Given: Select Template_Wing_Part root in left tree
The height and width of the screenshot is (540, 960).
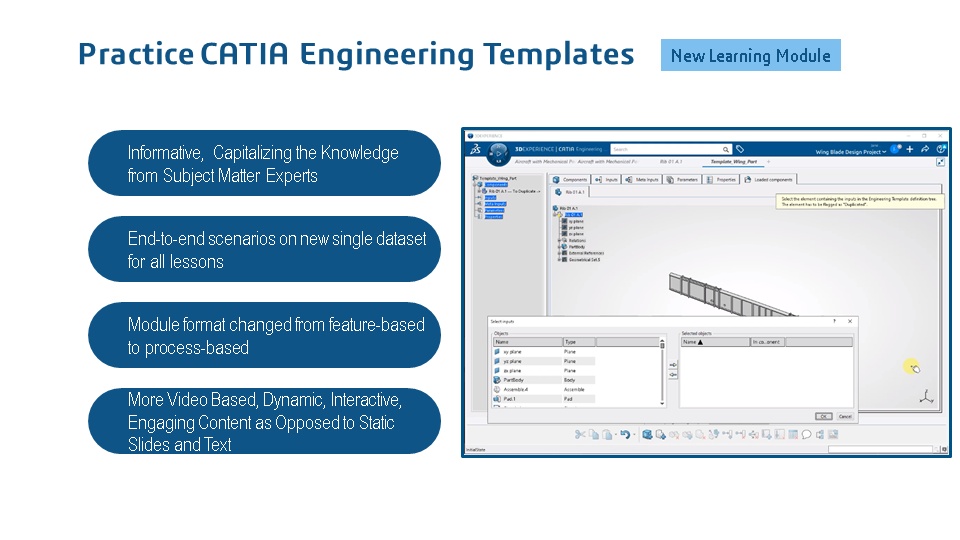Looking at the screenshot, I should (x=497, y=178).
